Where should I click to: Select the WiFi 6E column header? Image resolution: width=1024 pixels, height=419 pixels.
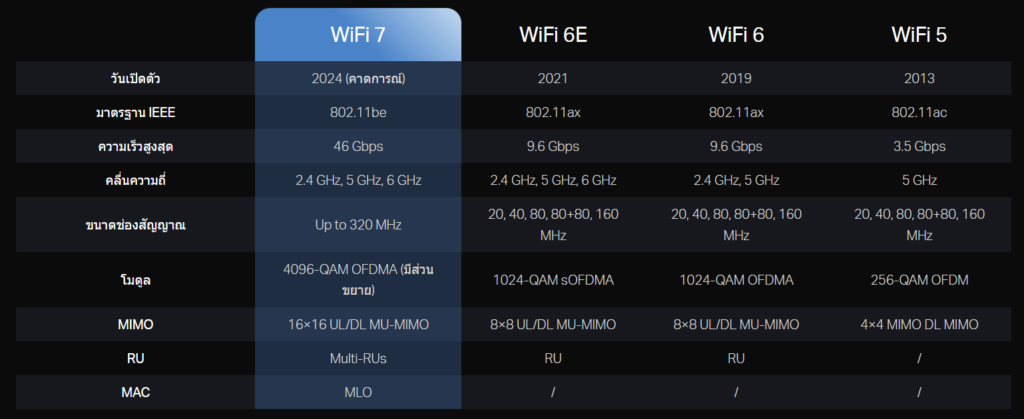click(x=553, y=35)
